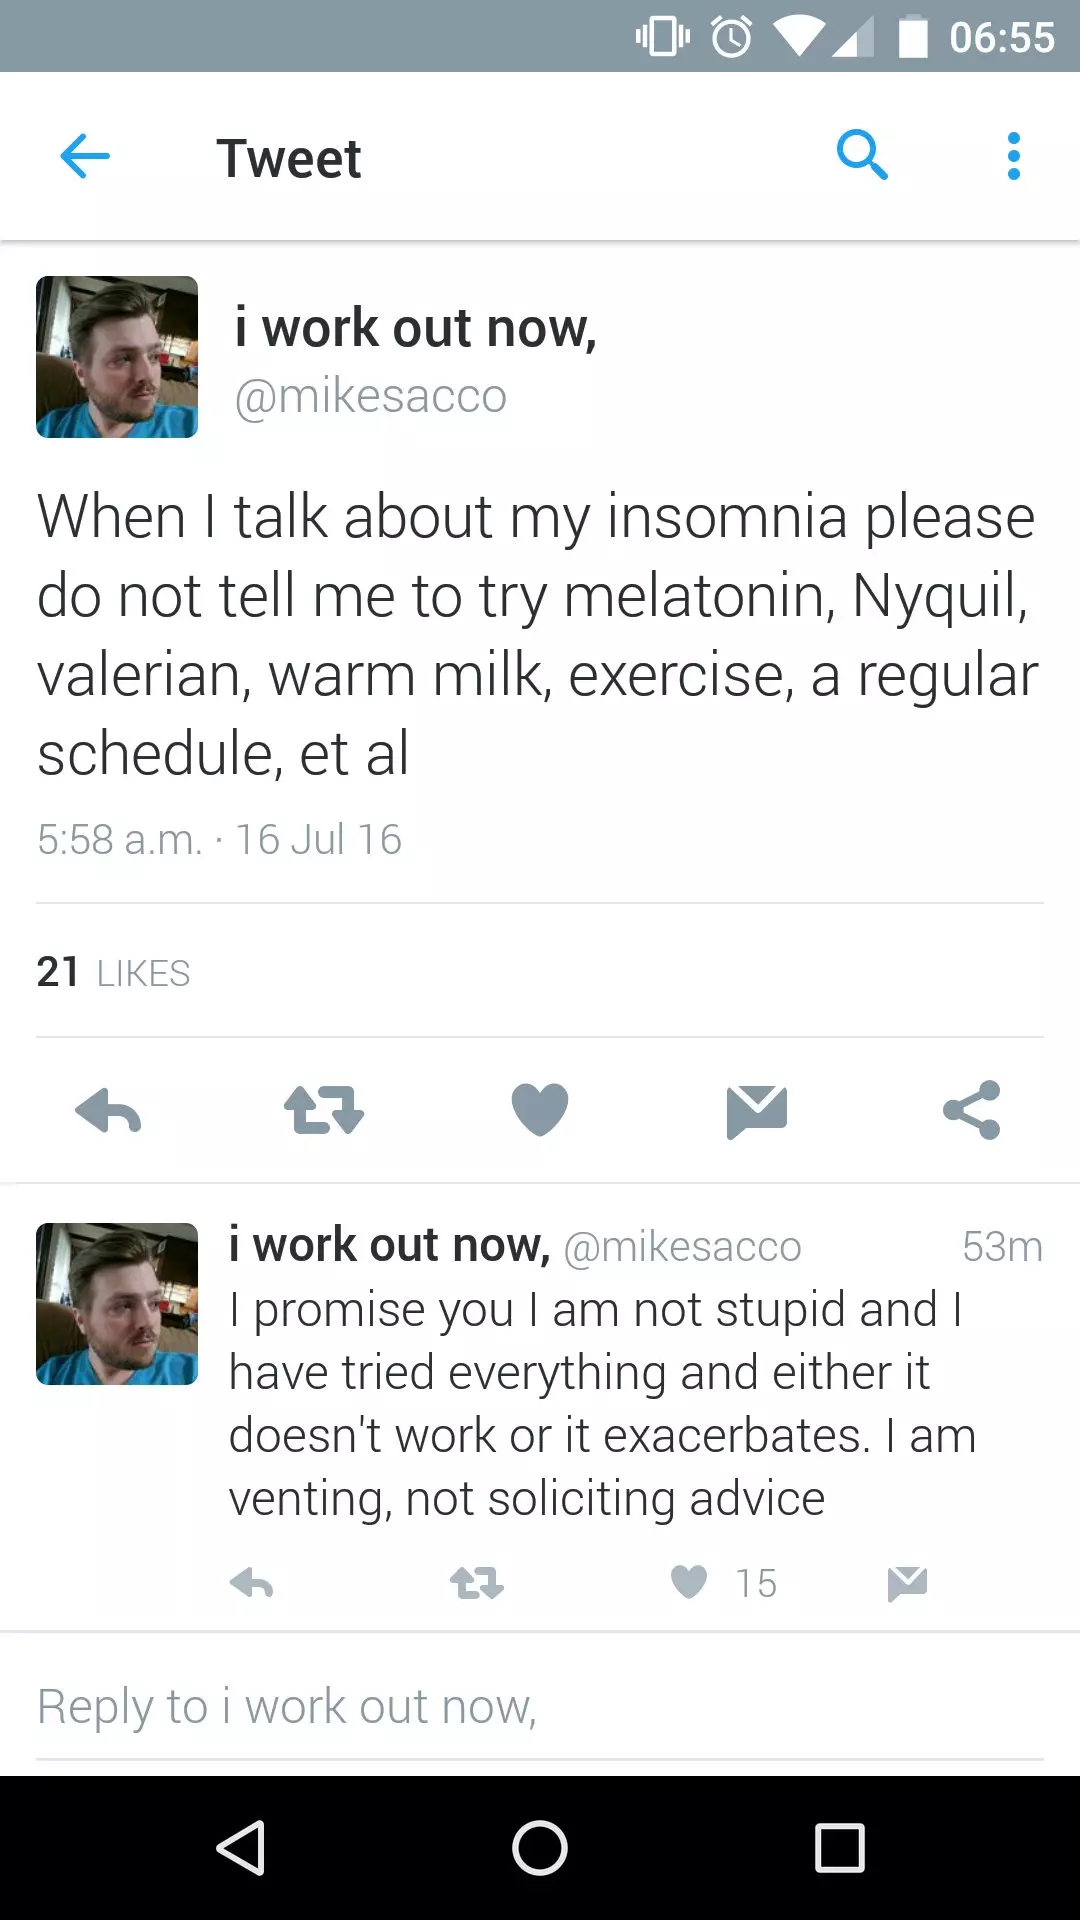Like the main tweet with heart
Screen dimensions: 1080x1920
point(540,1111)
